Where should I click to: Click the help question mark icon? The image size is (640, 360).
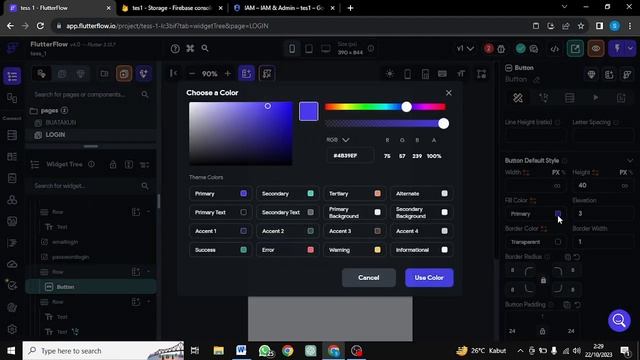(x=175, y=49)
